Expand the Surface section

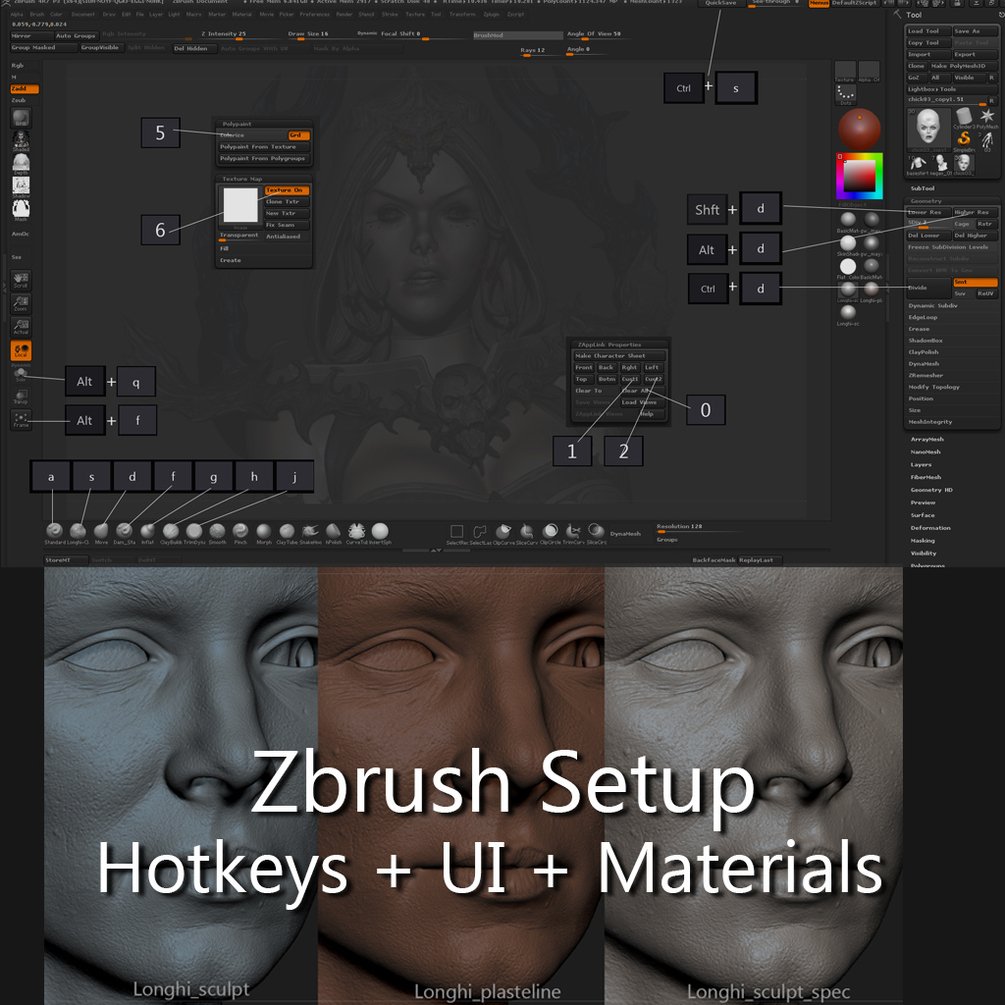coord(922,515)
